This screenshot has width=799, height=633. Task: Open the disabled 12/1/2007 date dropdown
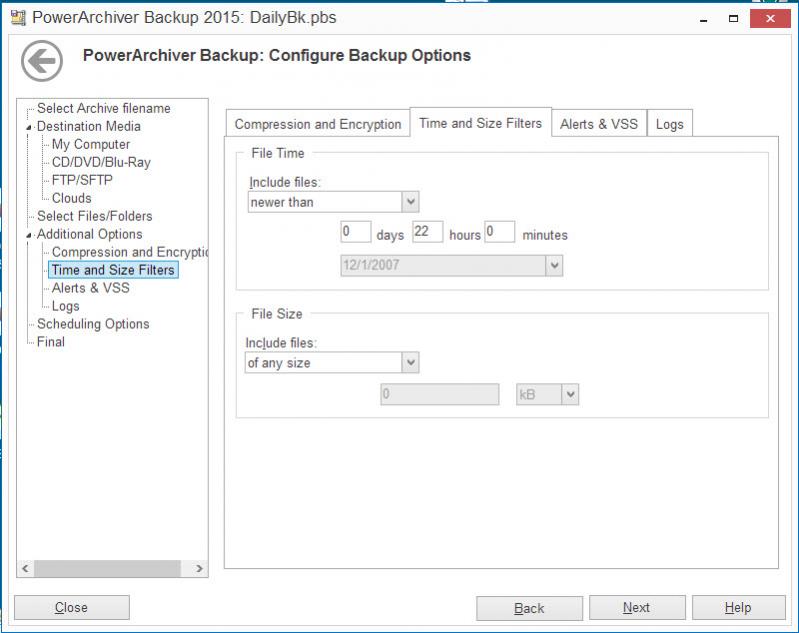554,266
